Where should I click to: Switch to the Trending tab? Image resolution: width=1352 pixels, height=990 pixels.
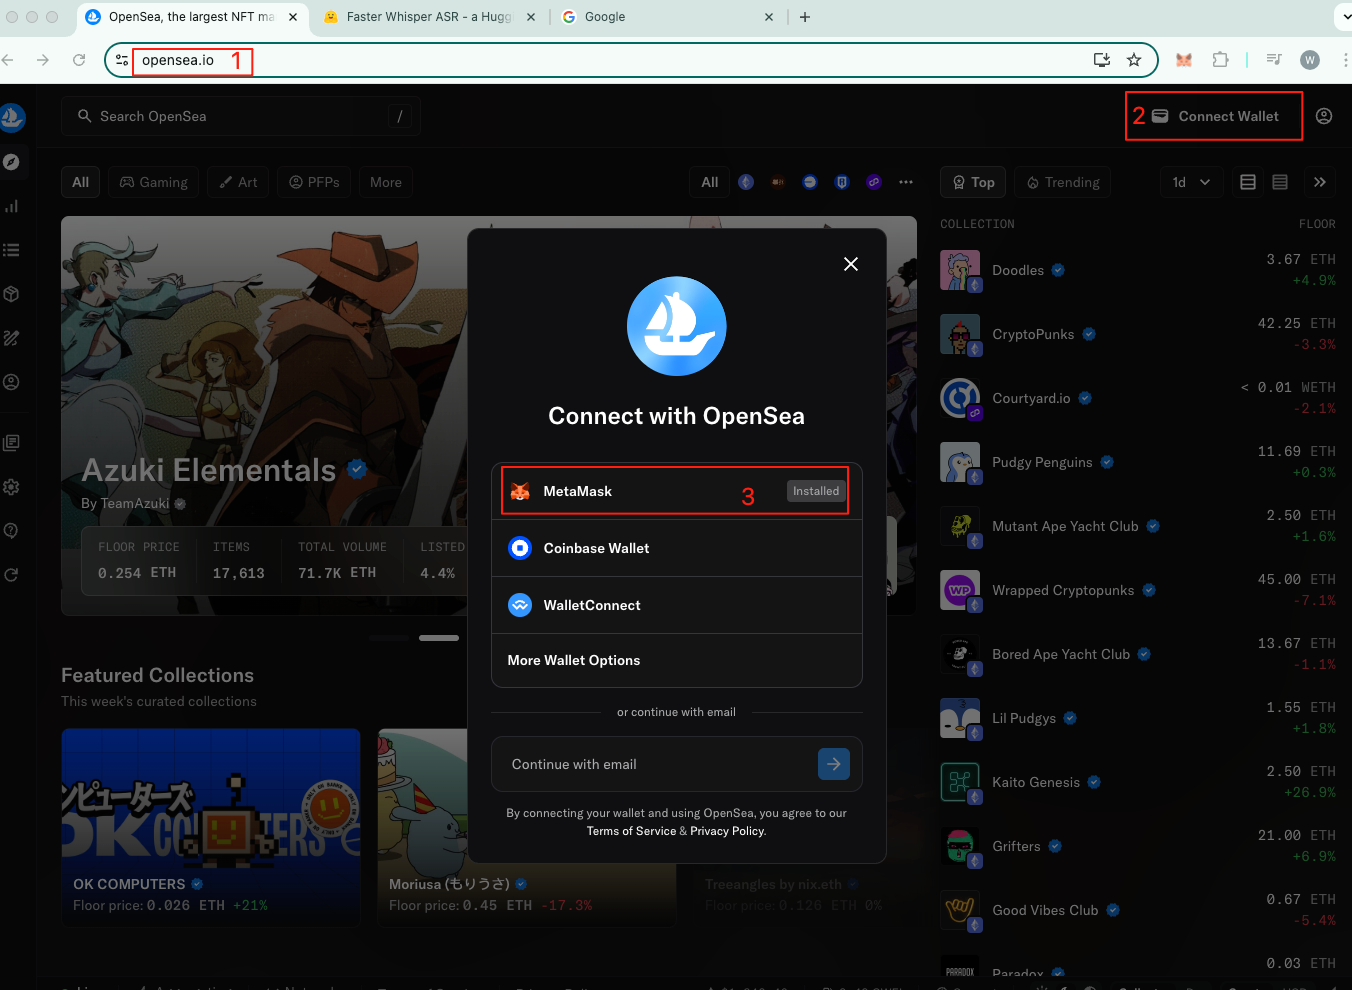click(1062, 182)
